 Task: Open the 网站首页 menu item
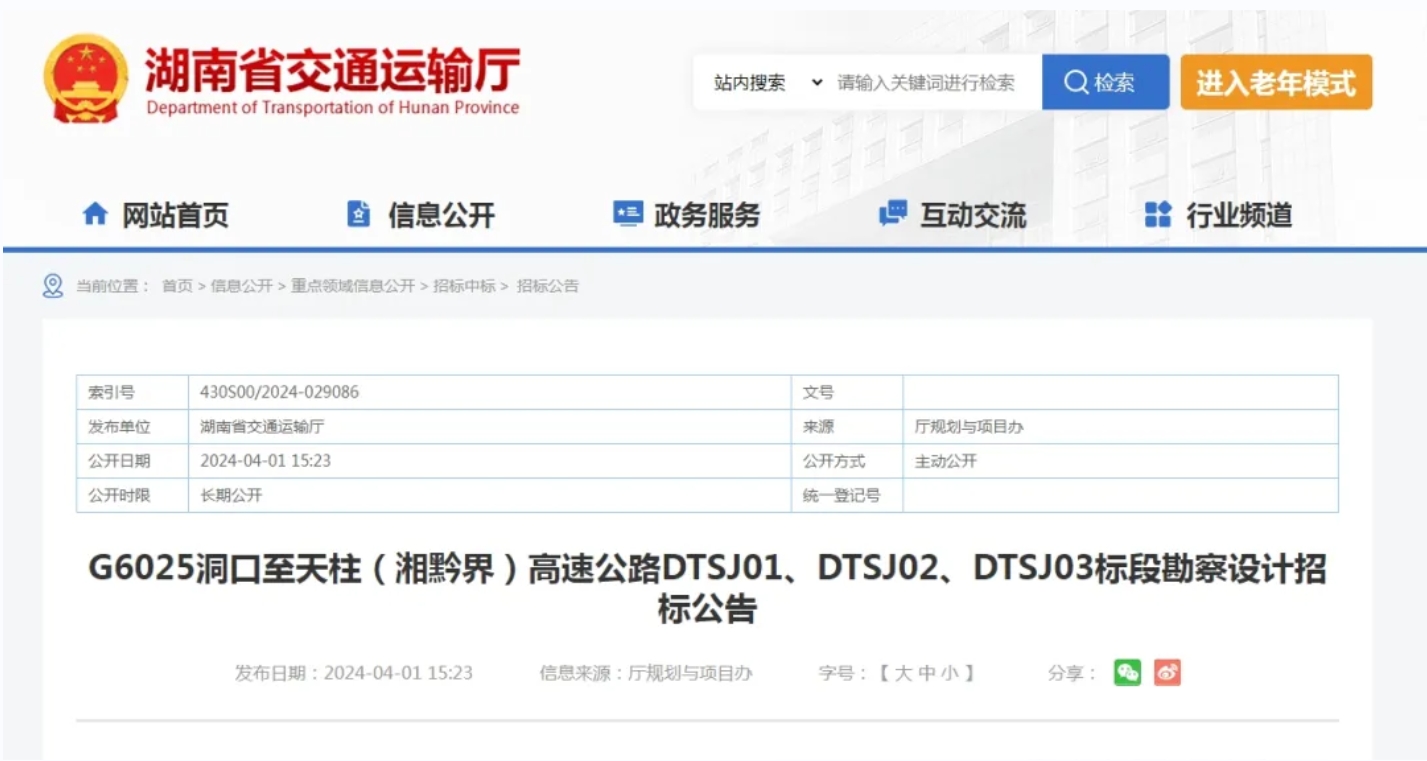pyautogui.click(x=175, y=214)
